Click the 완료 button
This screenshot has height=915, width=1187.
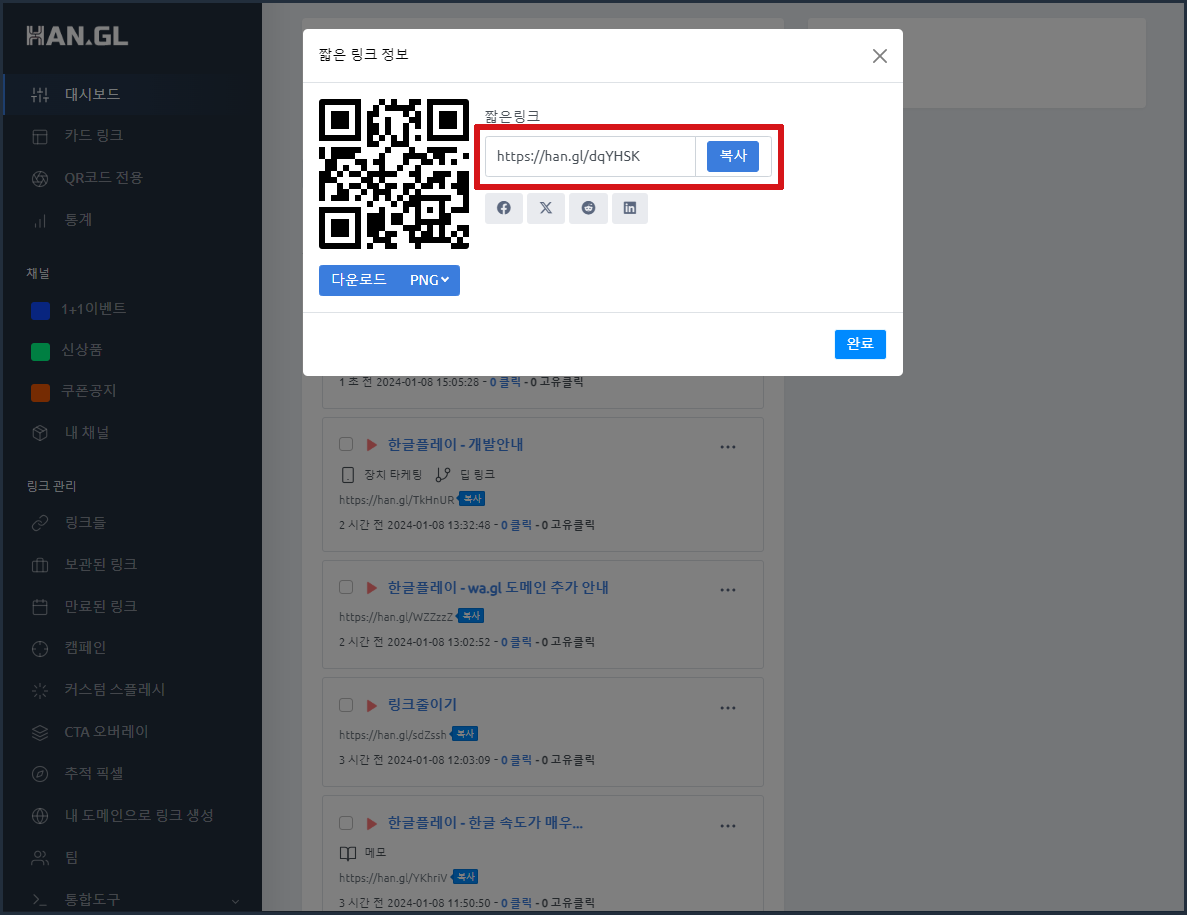point(860,344)
